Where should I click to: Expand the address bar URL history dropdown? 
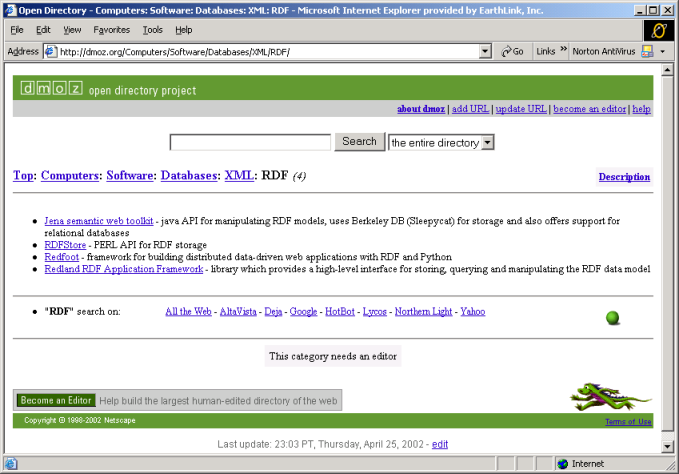[485, 51]
